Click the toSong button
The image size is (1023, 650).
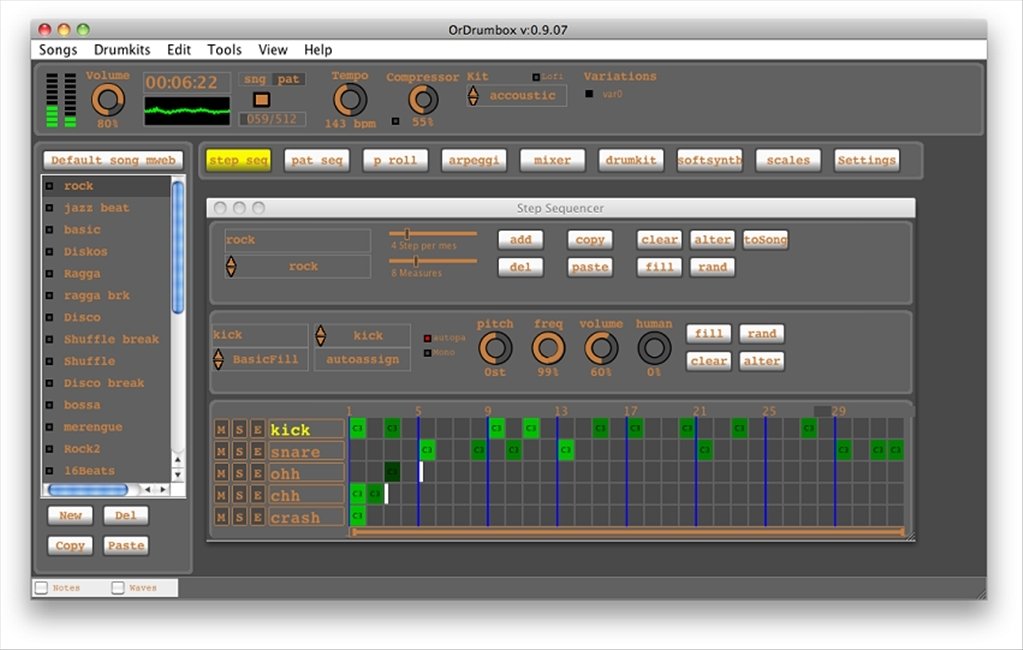(x=765, y=240)
